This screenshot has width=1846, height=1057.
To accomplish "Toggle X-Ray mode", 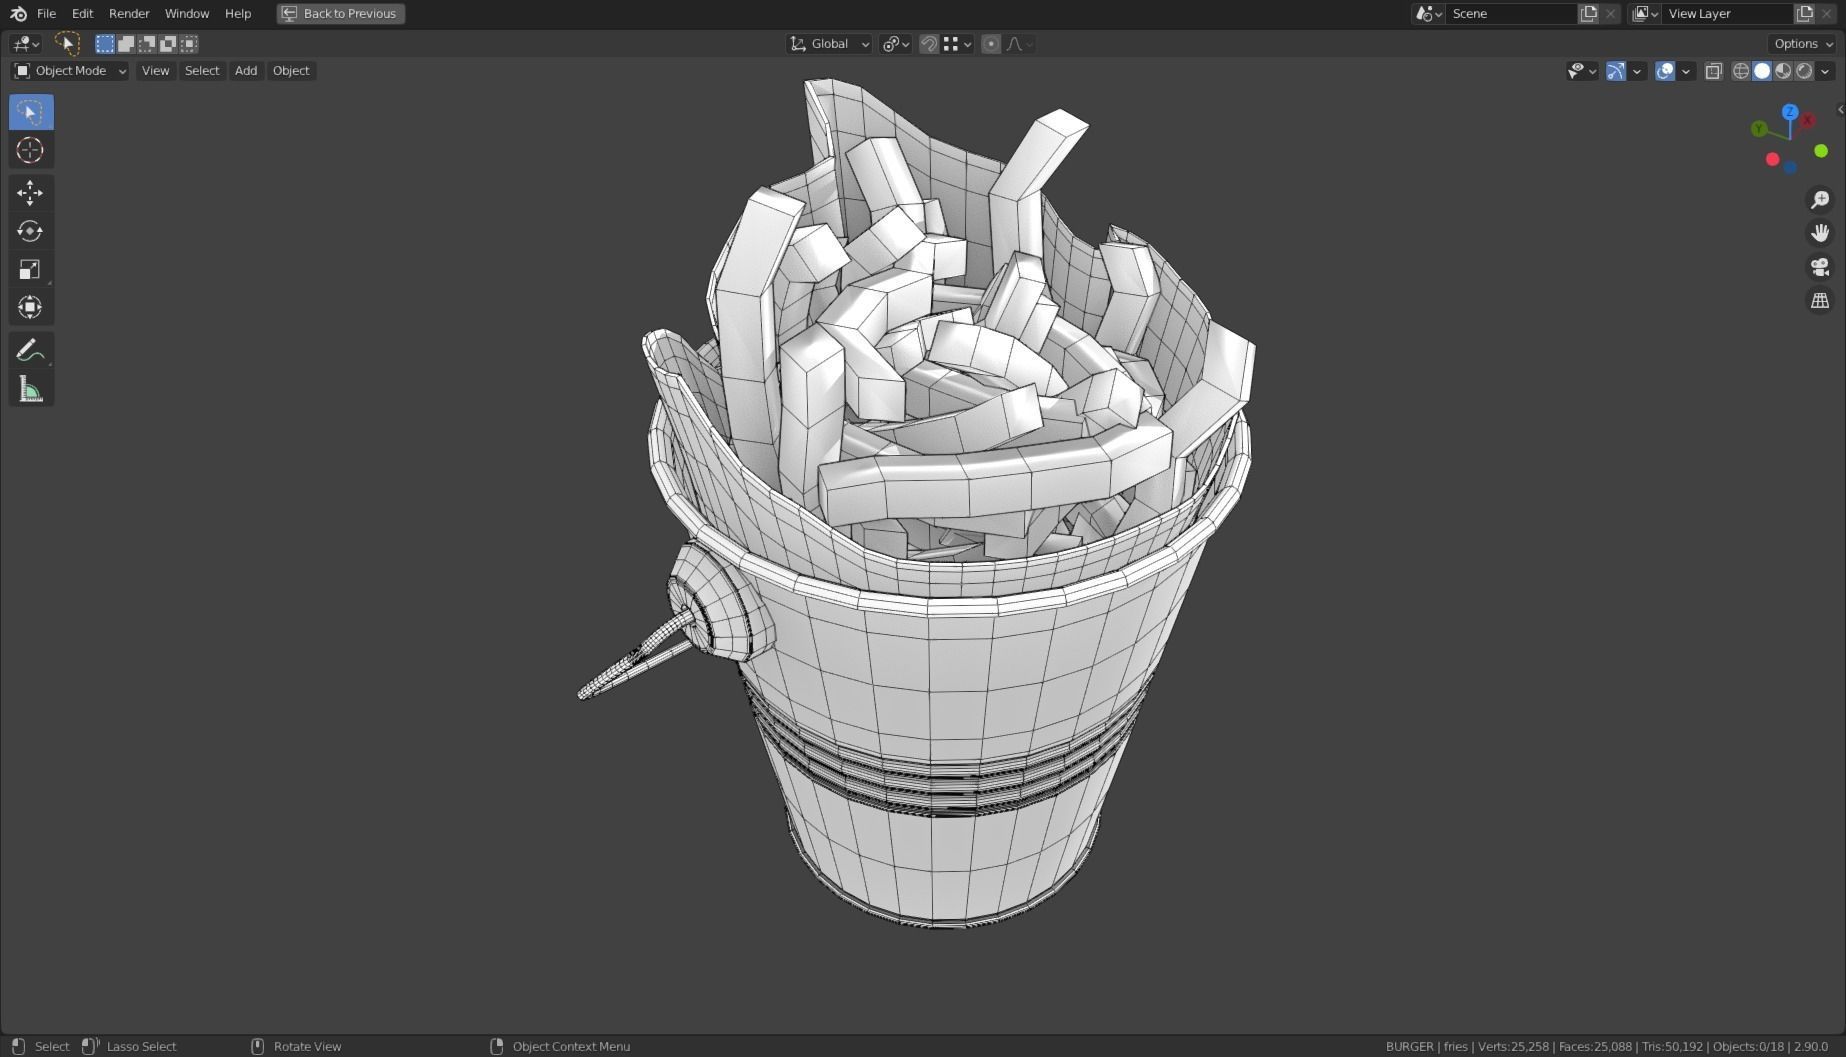I will coord(1714,71).
